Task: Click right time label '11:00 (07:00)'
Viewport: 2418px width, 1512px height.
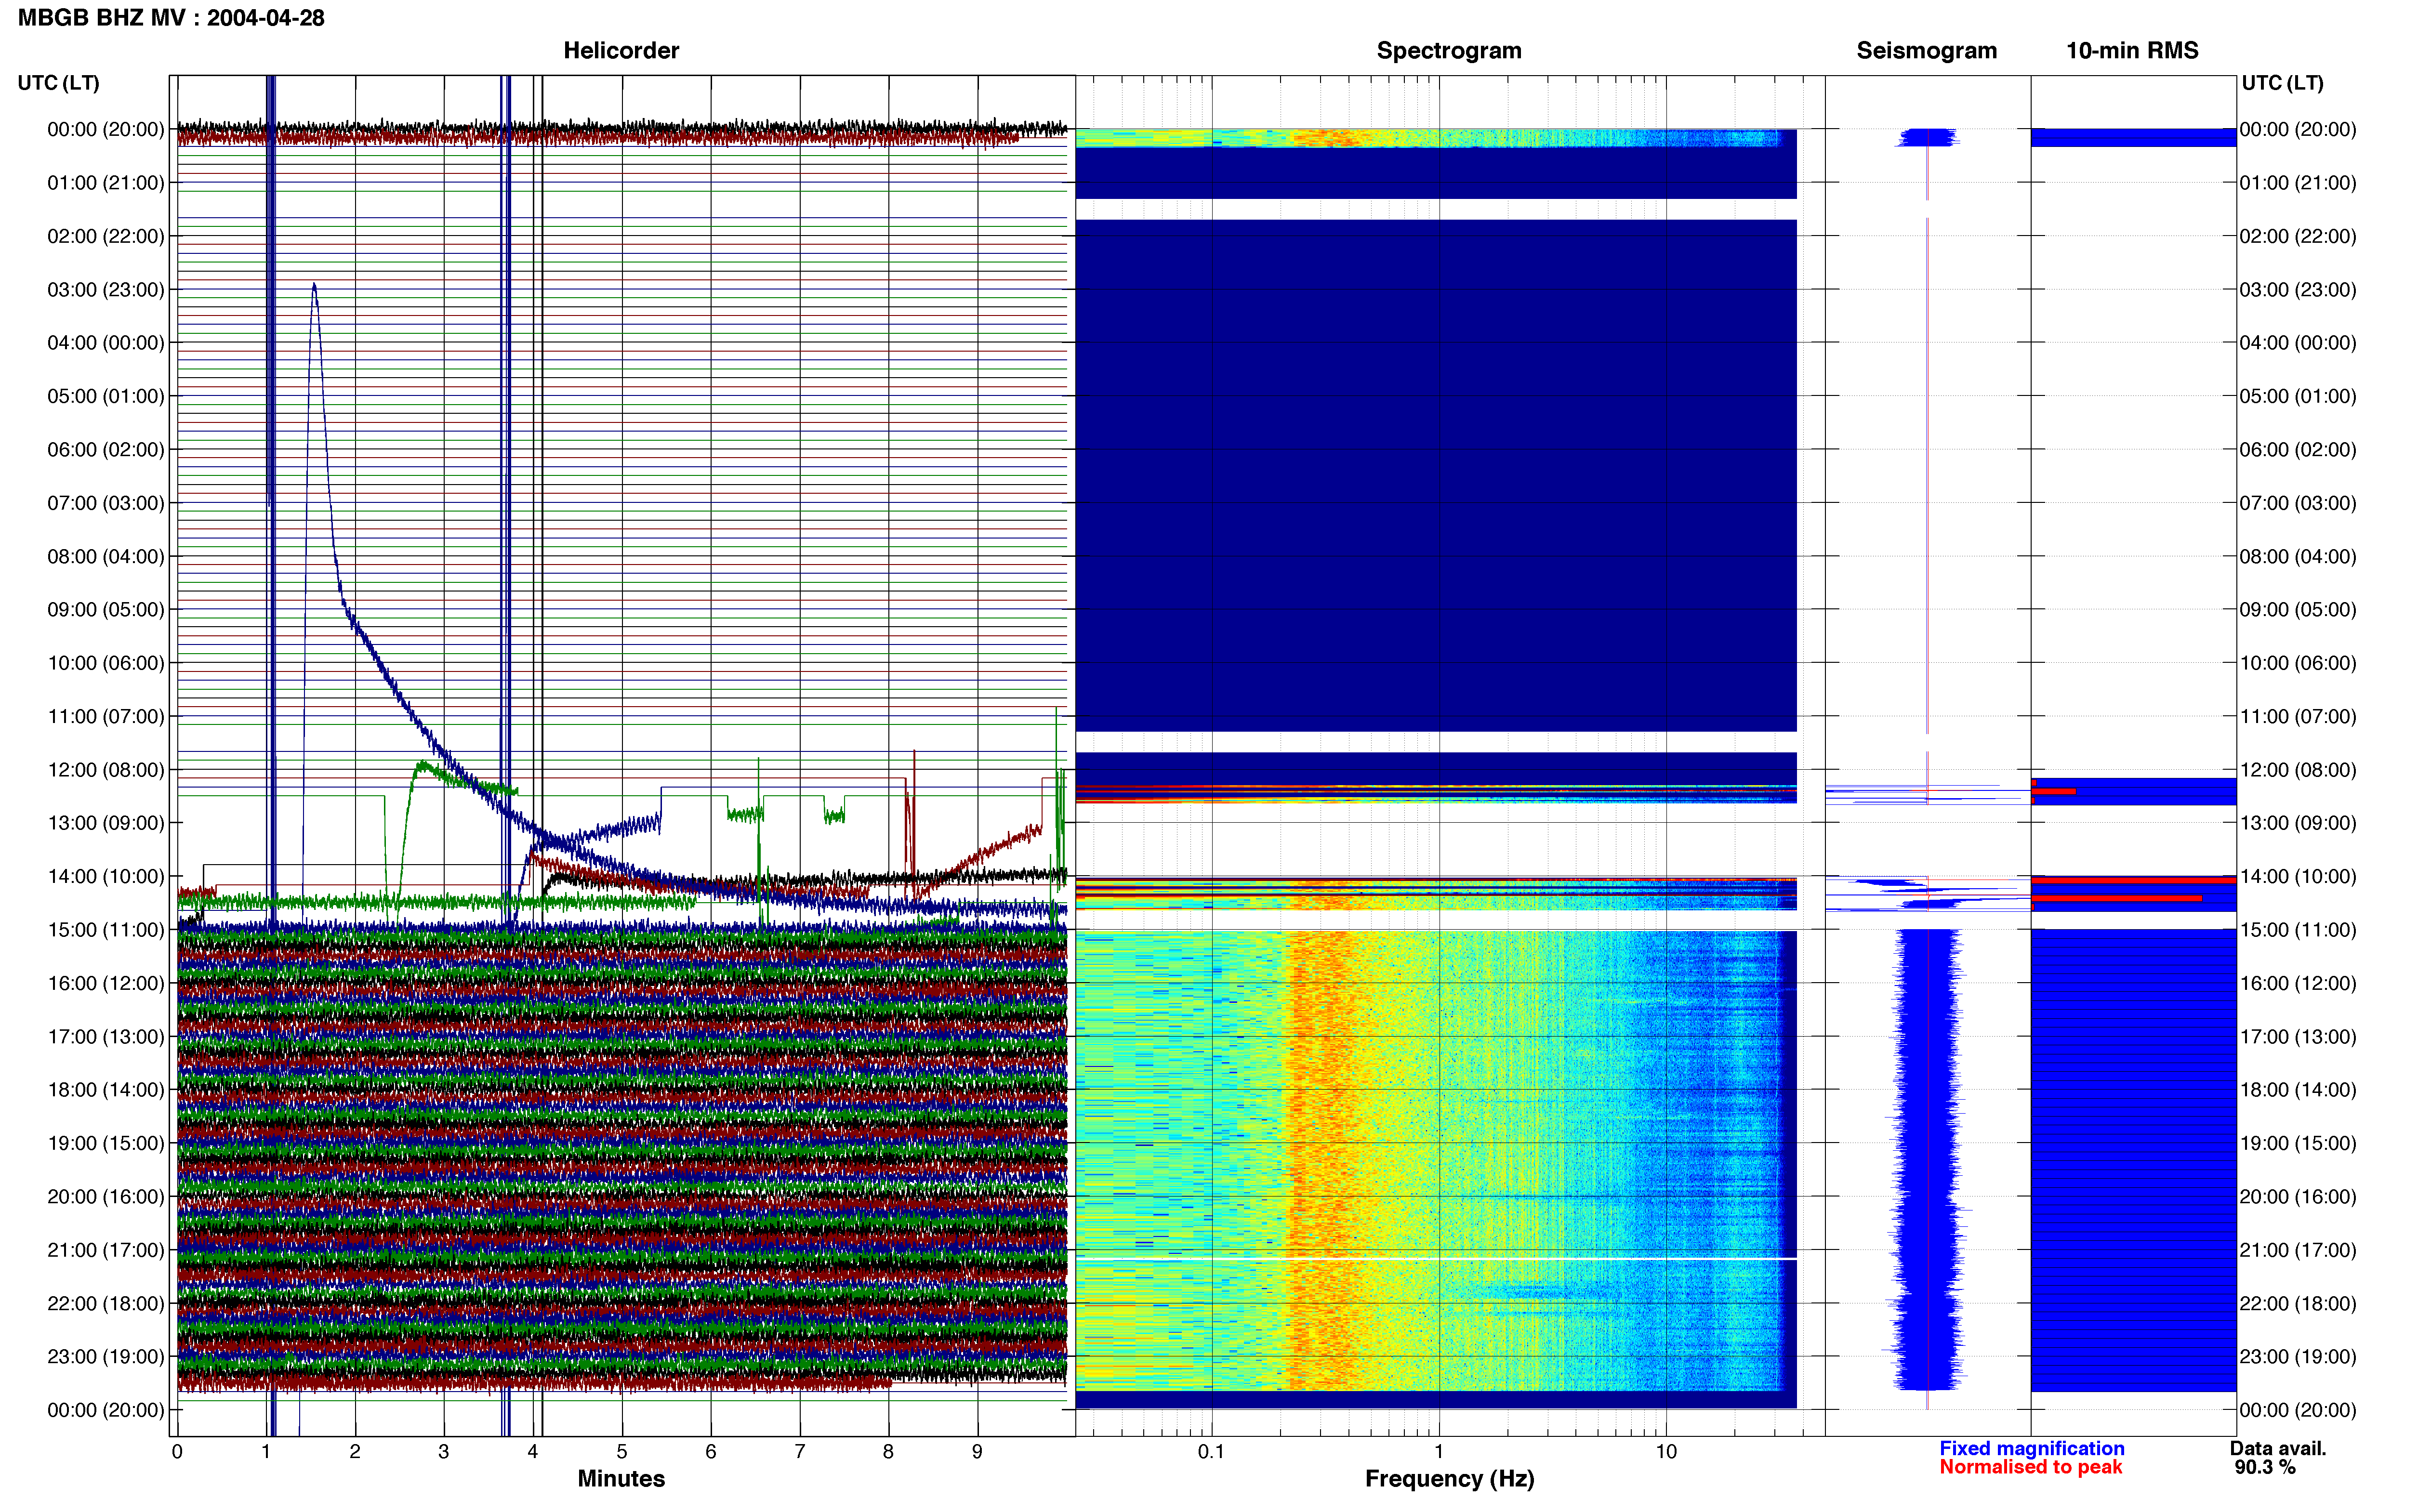Action: point(2298,717)
